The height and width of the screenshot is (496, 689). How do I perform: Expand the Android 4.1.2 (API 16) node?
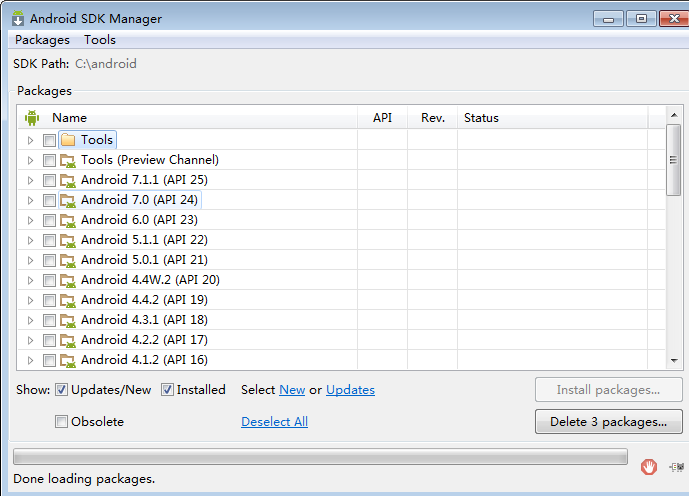30,360
